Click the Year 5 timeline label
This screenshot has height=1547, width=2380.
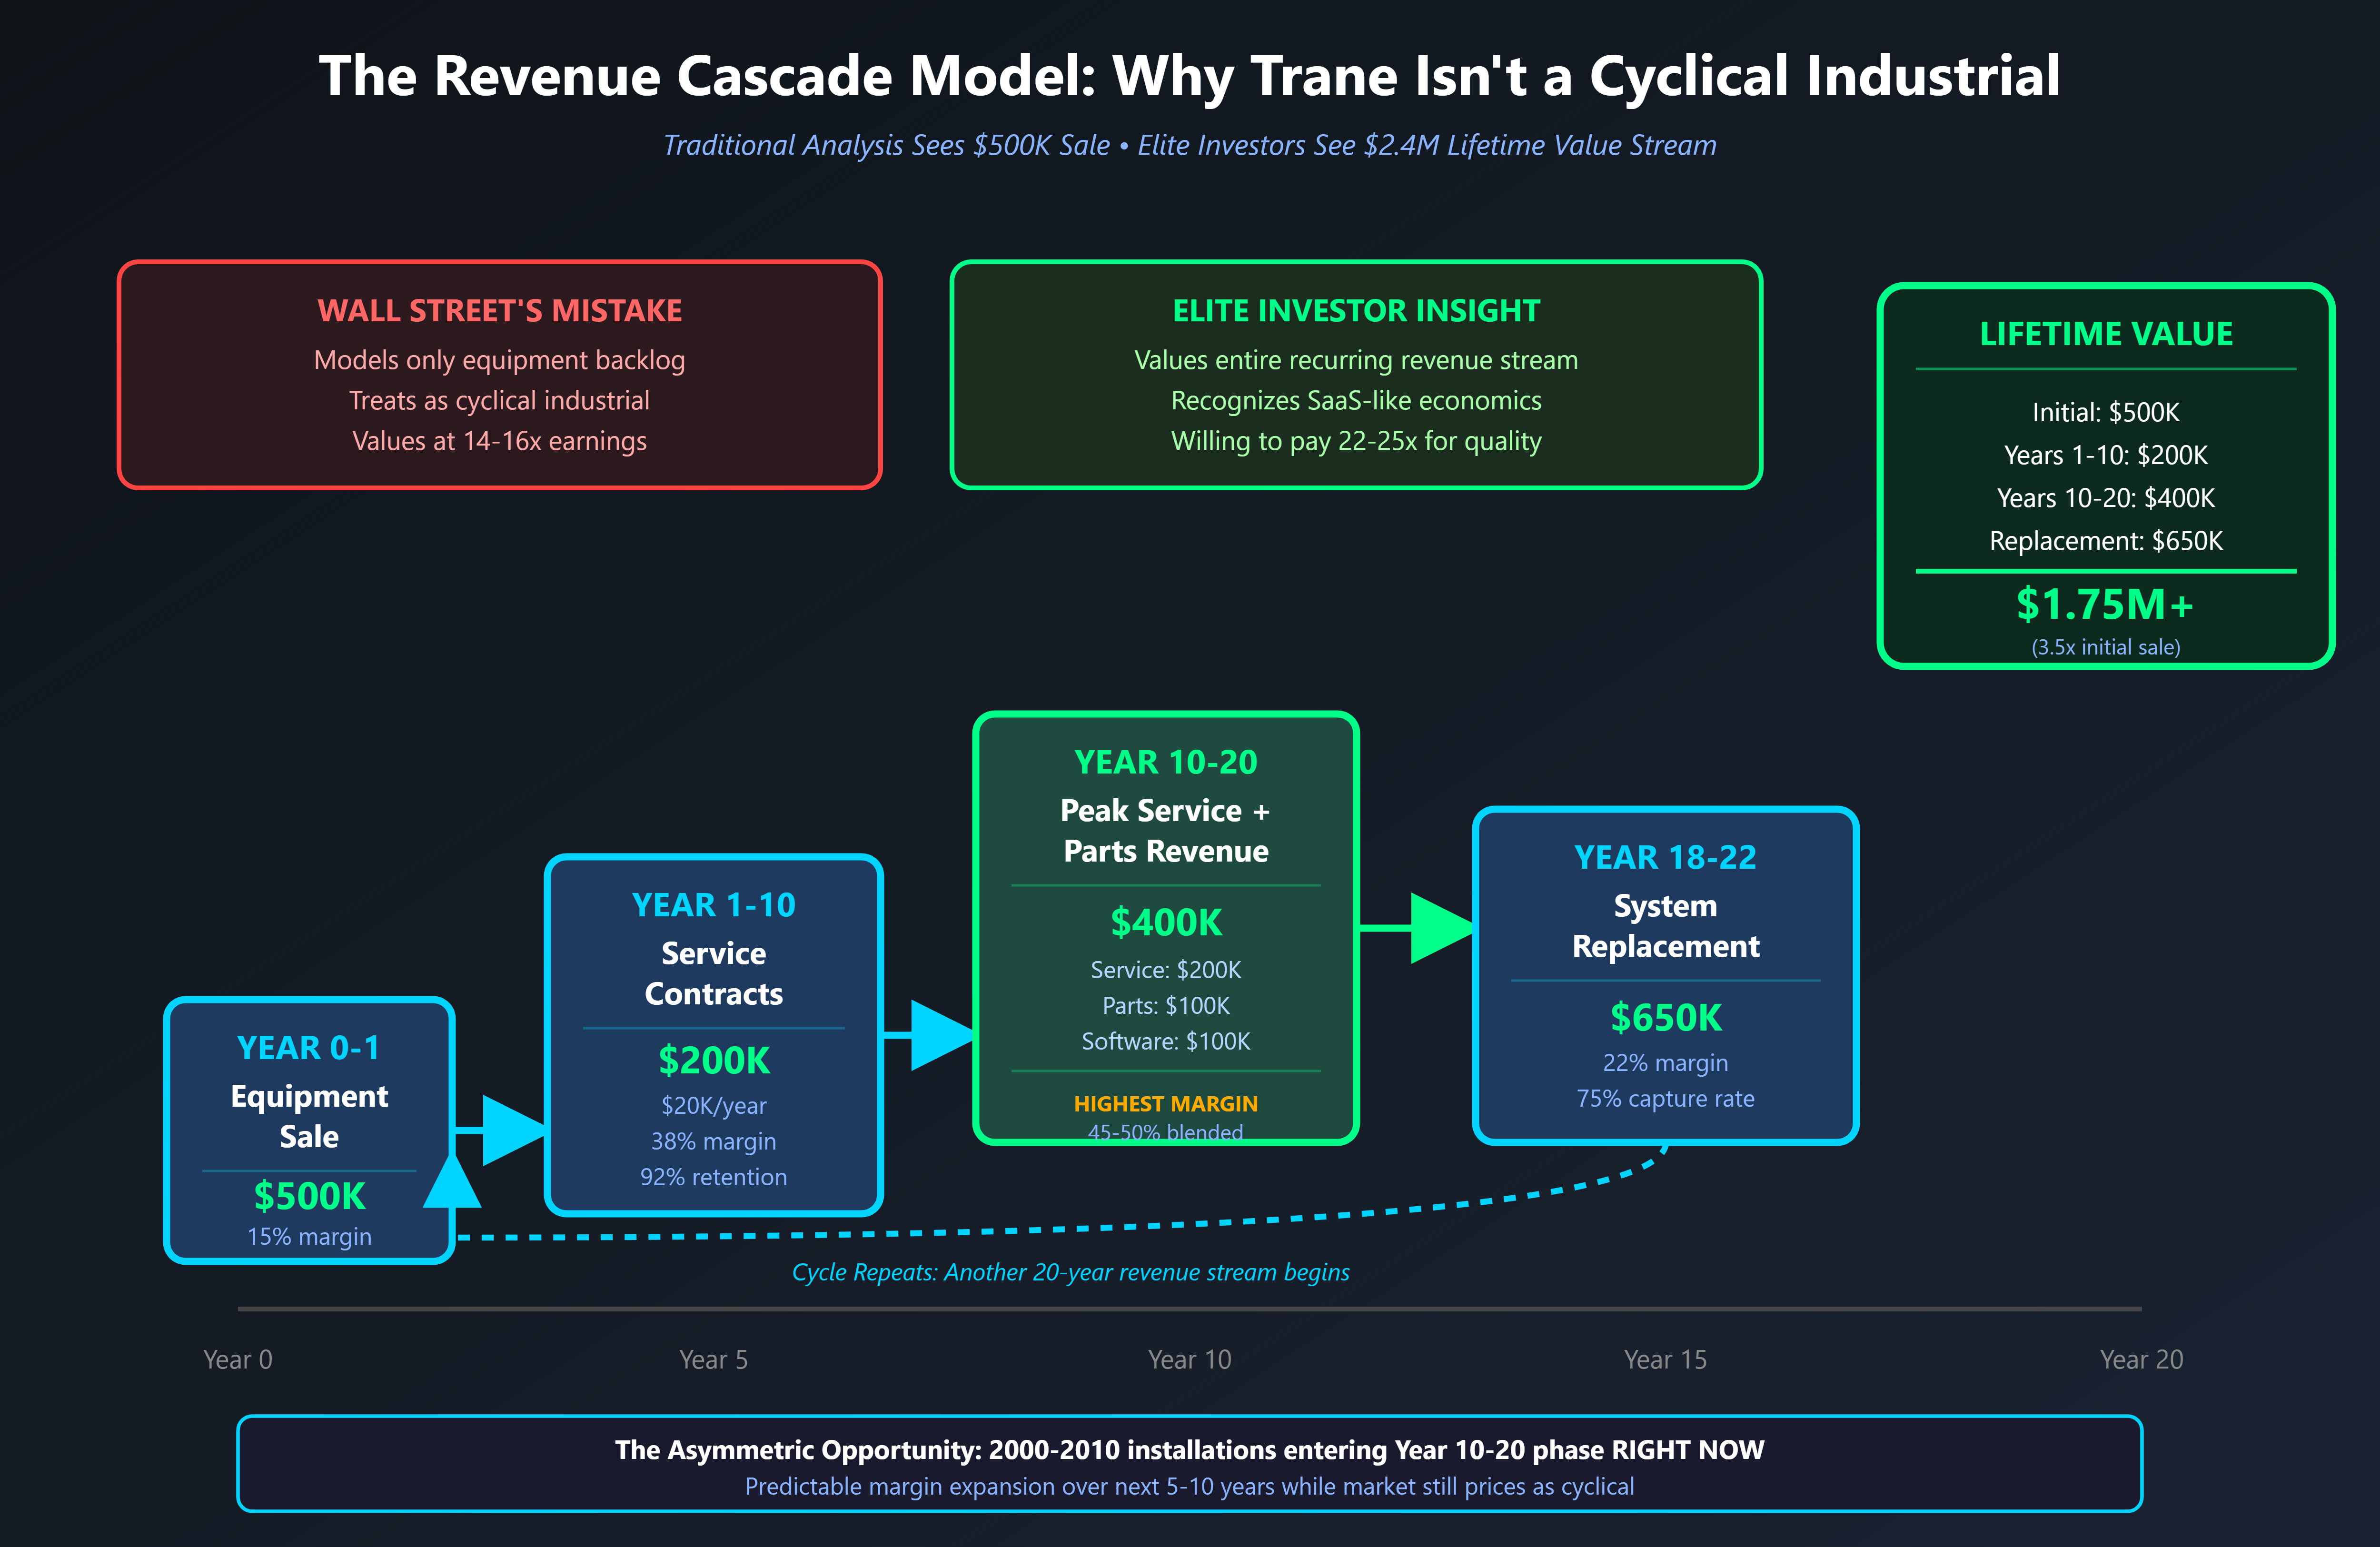[713, 1359]
